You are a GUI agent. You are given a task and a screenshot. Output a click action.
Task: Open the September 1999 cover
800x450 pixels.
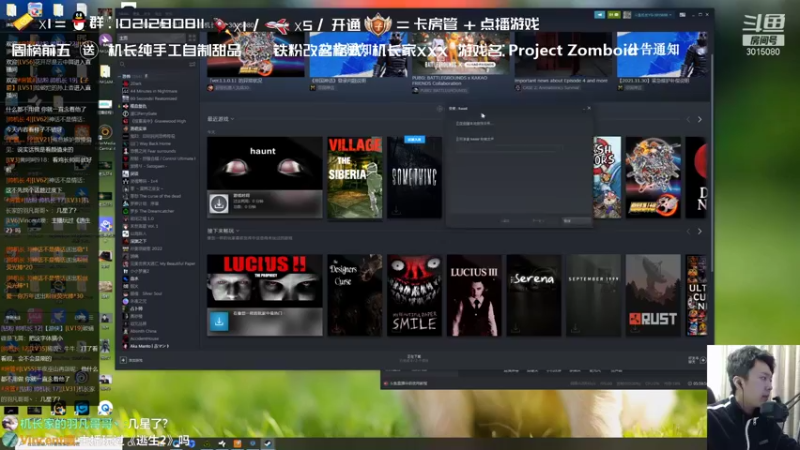[x=593, y=295]
